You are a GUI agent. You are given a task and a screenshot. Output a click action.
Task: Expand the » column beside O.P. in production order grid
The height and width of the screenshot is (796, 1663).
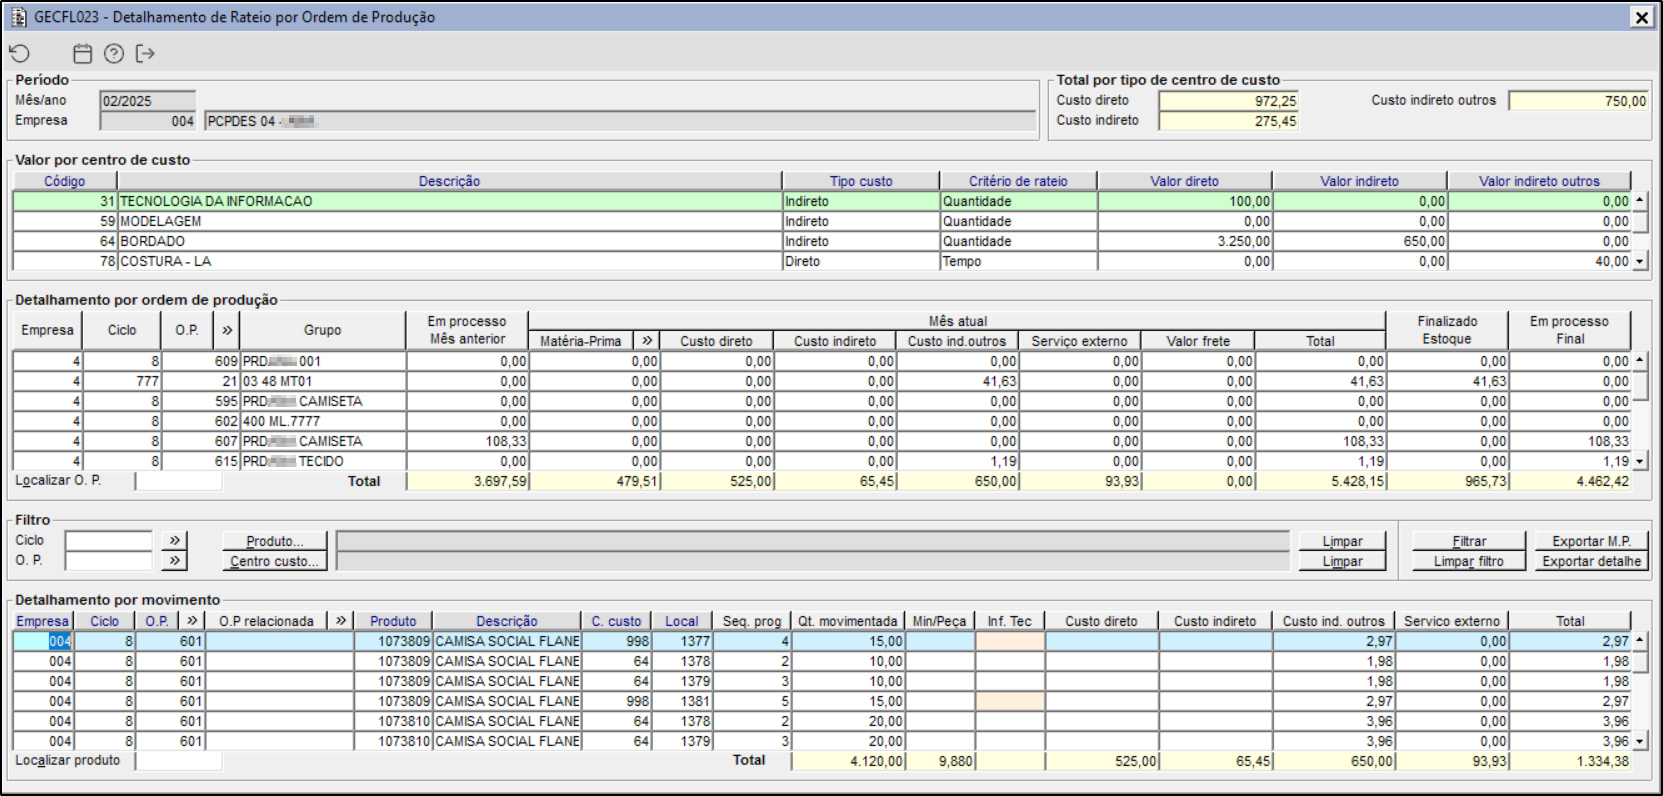click(x=227, y=330)
